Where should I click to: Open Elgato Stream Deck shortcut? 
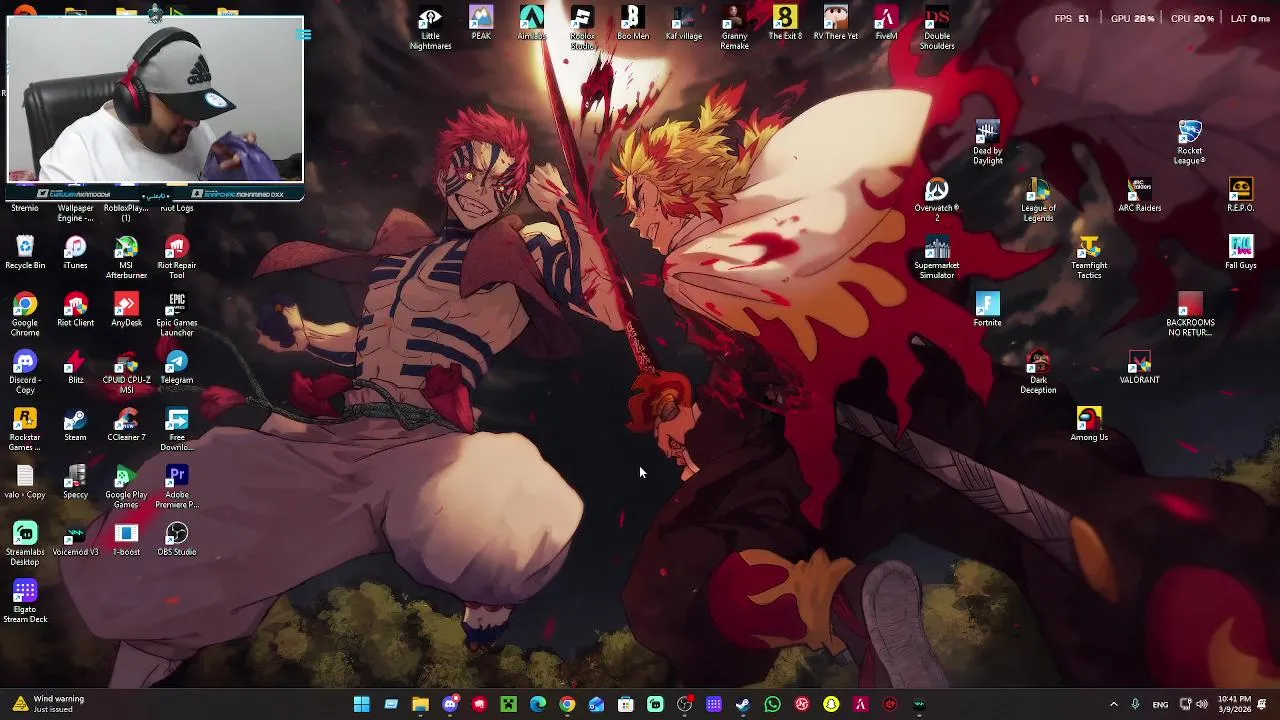25,601
